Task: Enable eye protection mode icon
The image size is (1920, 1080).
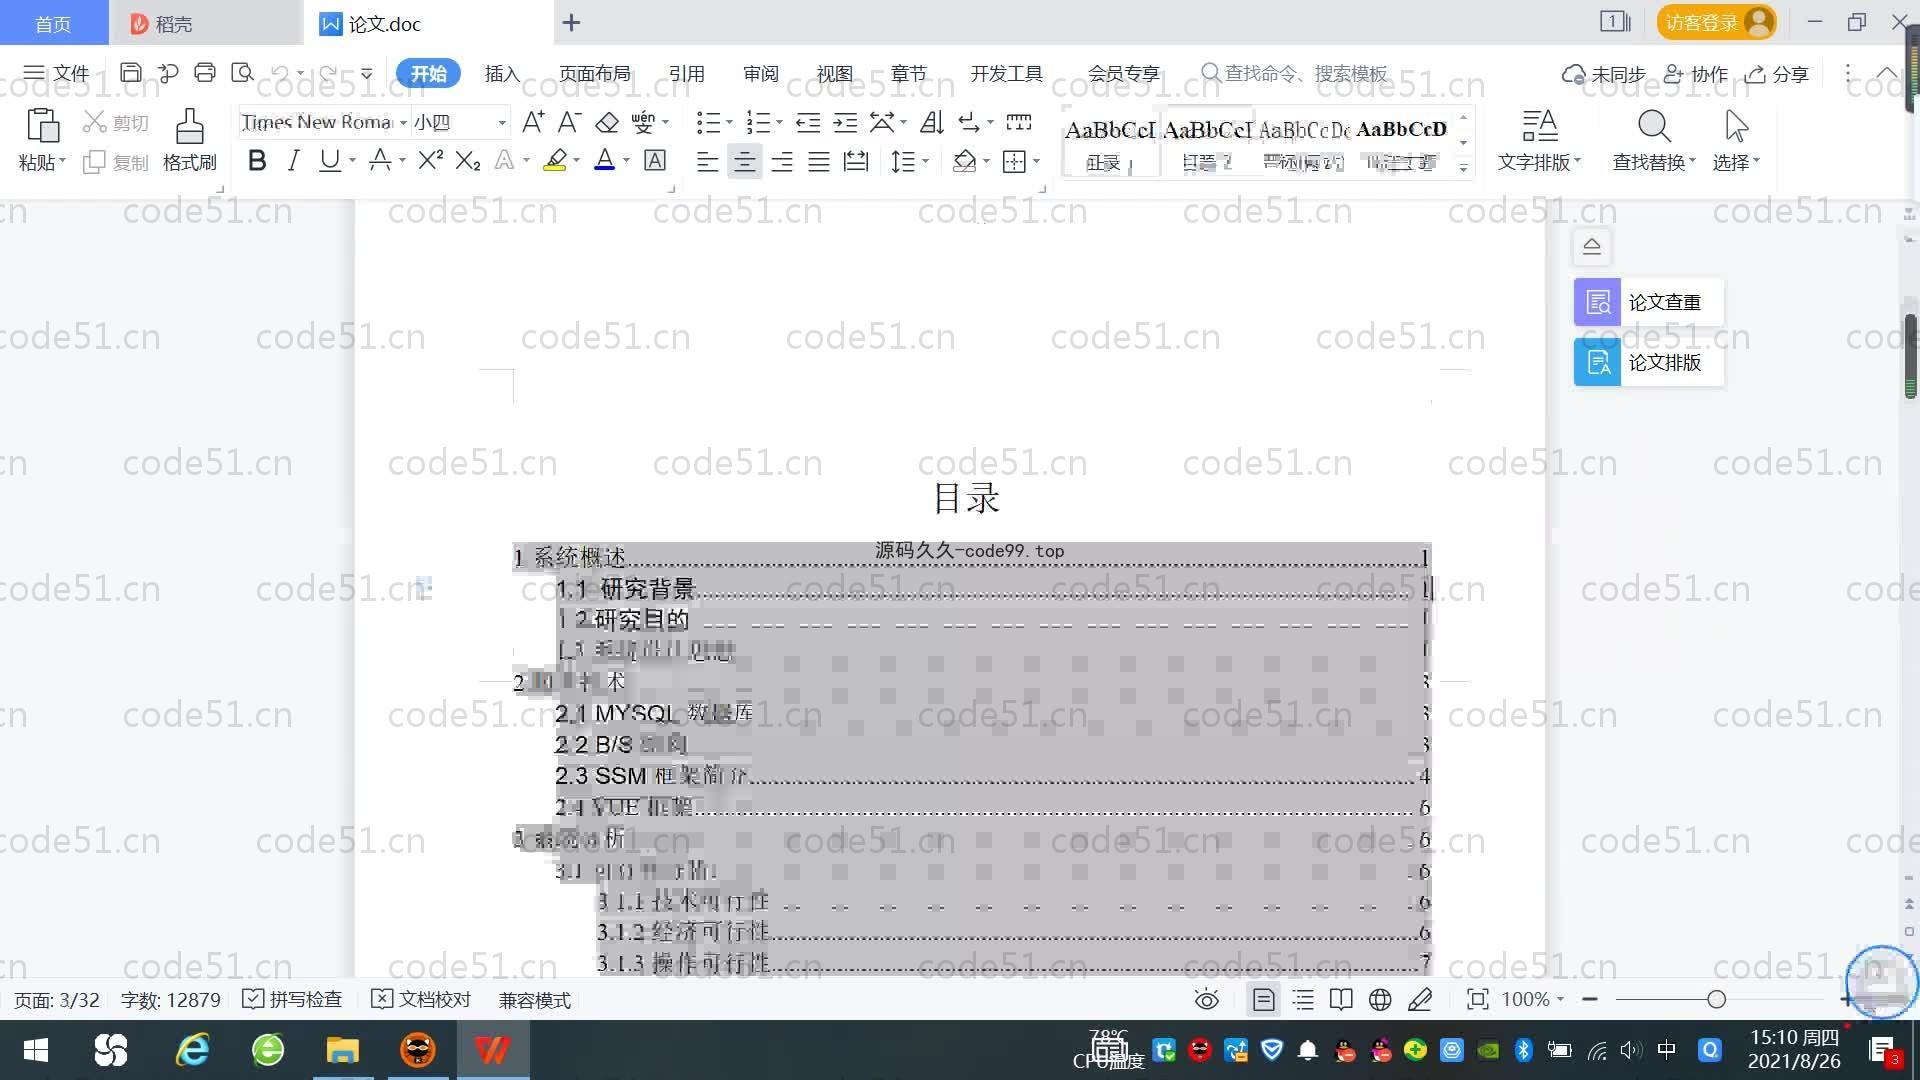Action: (1207, 999)
